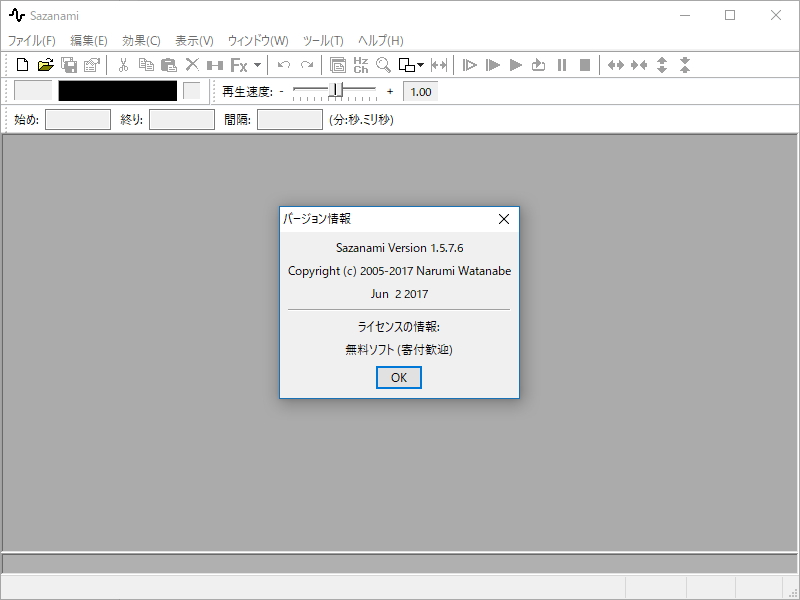Click the 始め input field

pos(78,119)
